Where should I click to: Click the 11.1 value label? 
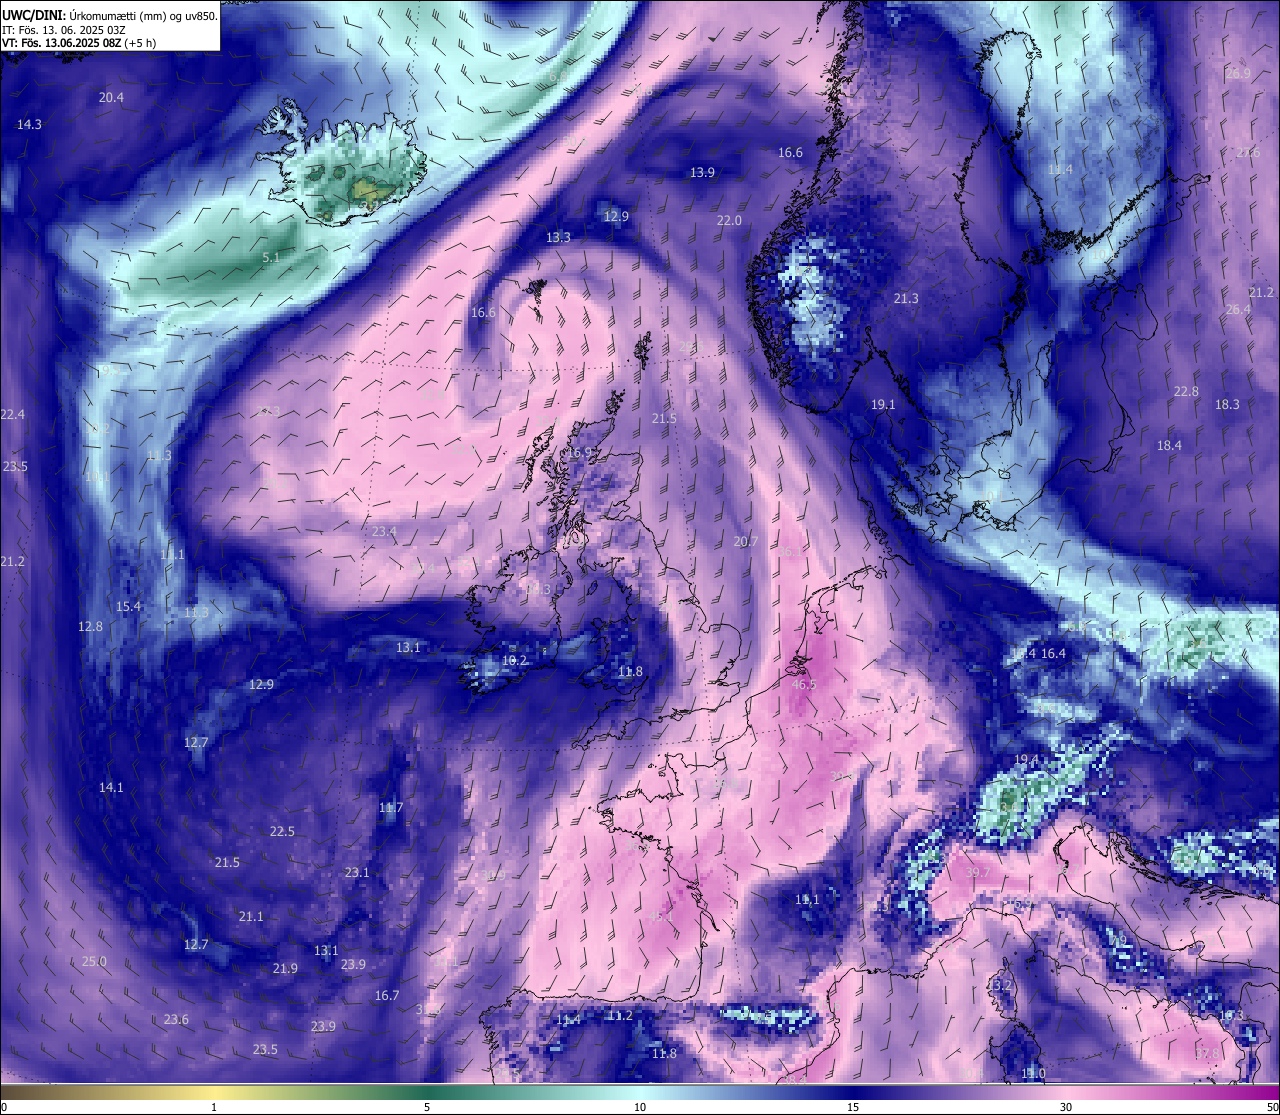(807, 900)
